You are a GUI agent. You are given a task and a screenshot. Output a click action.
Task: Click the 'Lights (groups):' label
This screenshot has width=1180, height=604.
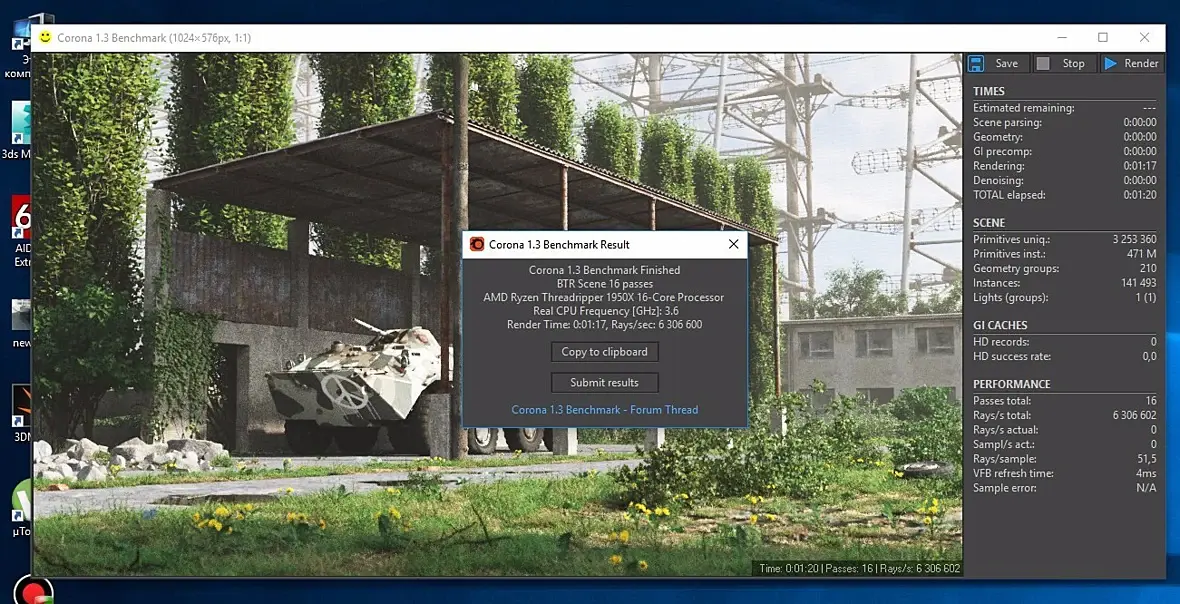coord(1010,297)
